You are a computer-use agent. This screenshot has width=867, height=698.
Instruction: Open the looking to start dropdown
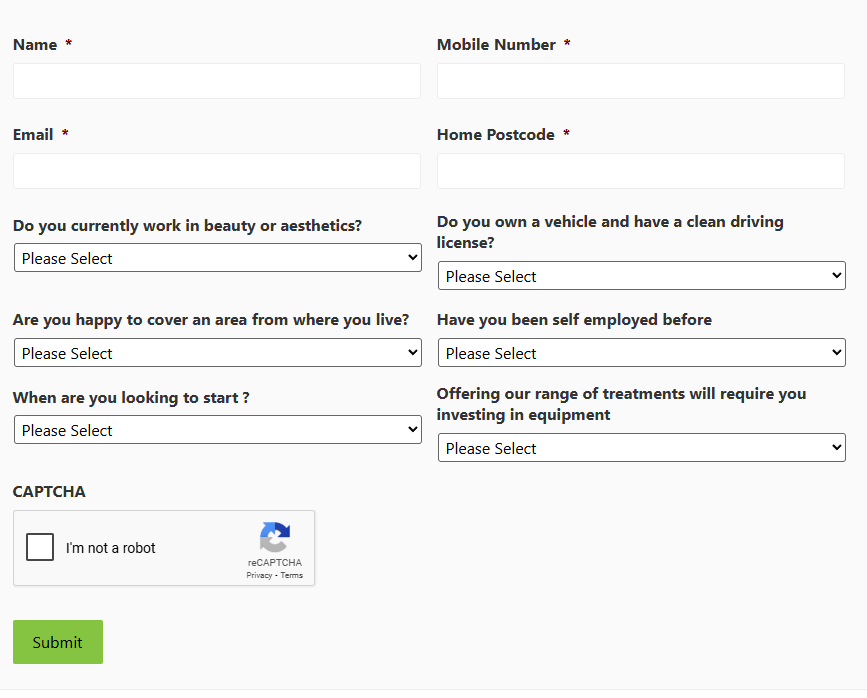tap(218, 430)
